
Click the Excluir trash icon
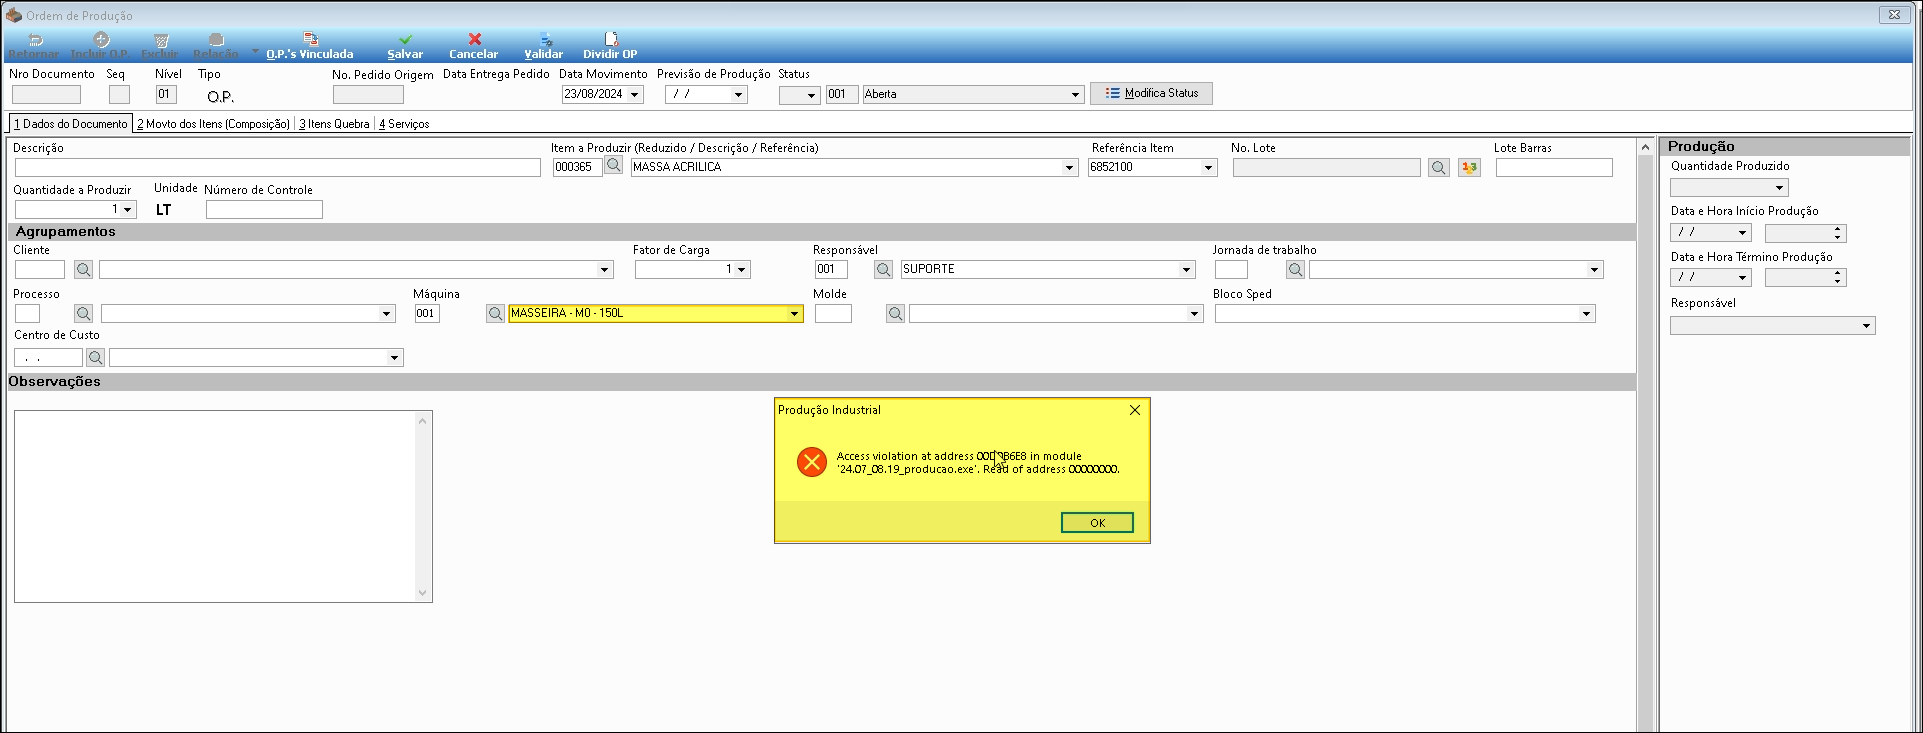click(159, 40)
